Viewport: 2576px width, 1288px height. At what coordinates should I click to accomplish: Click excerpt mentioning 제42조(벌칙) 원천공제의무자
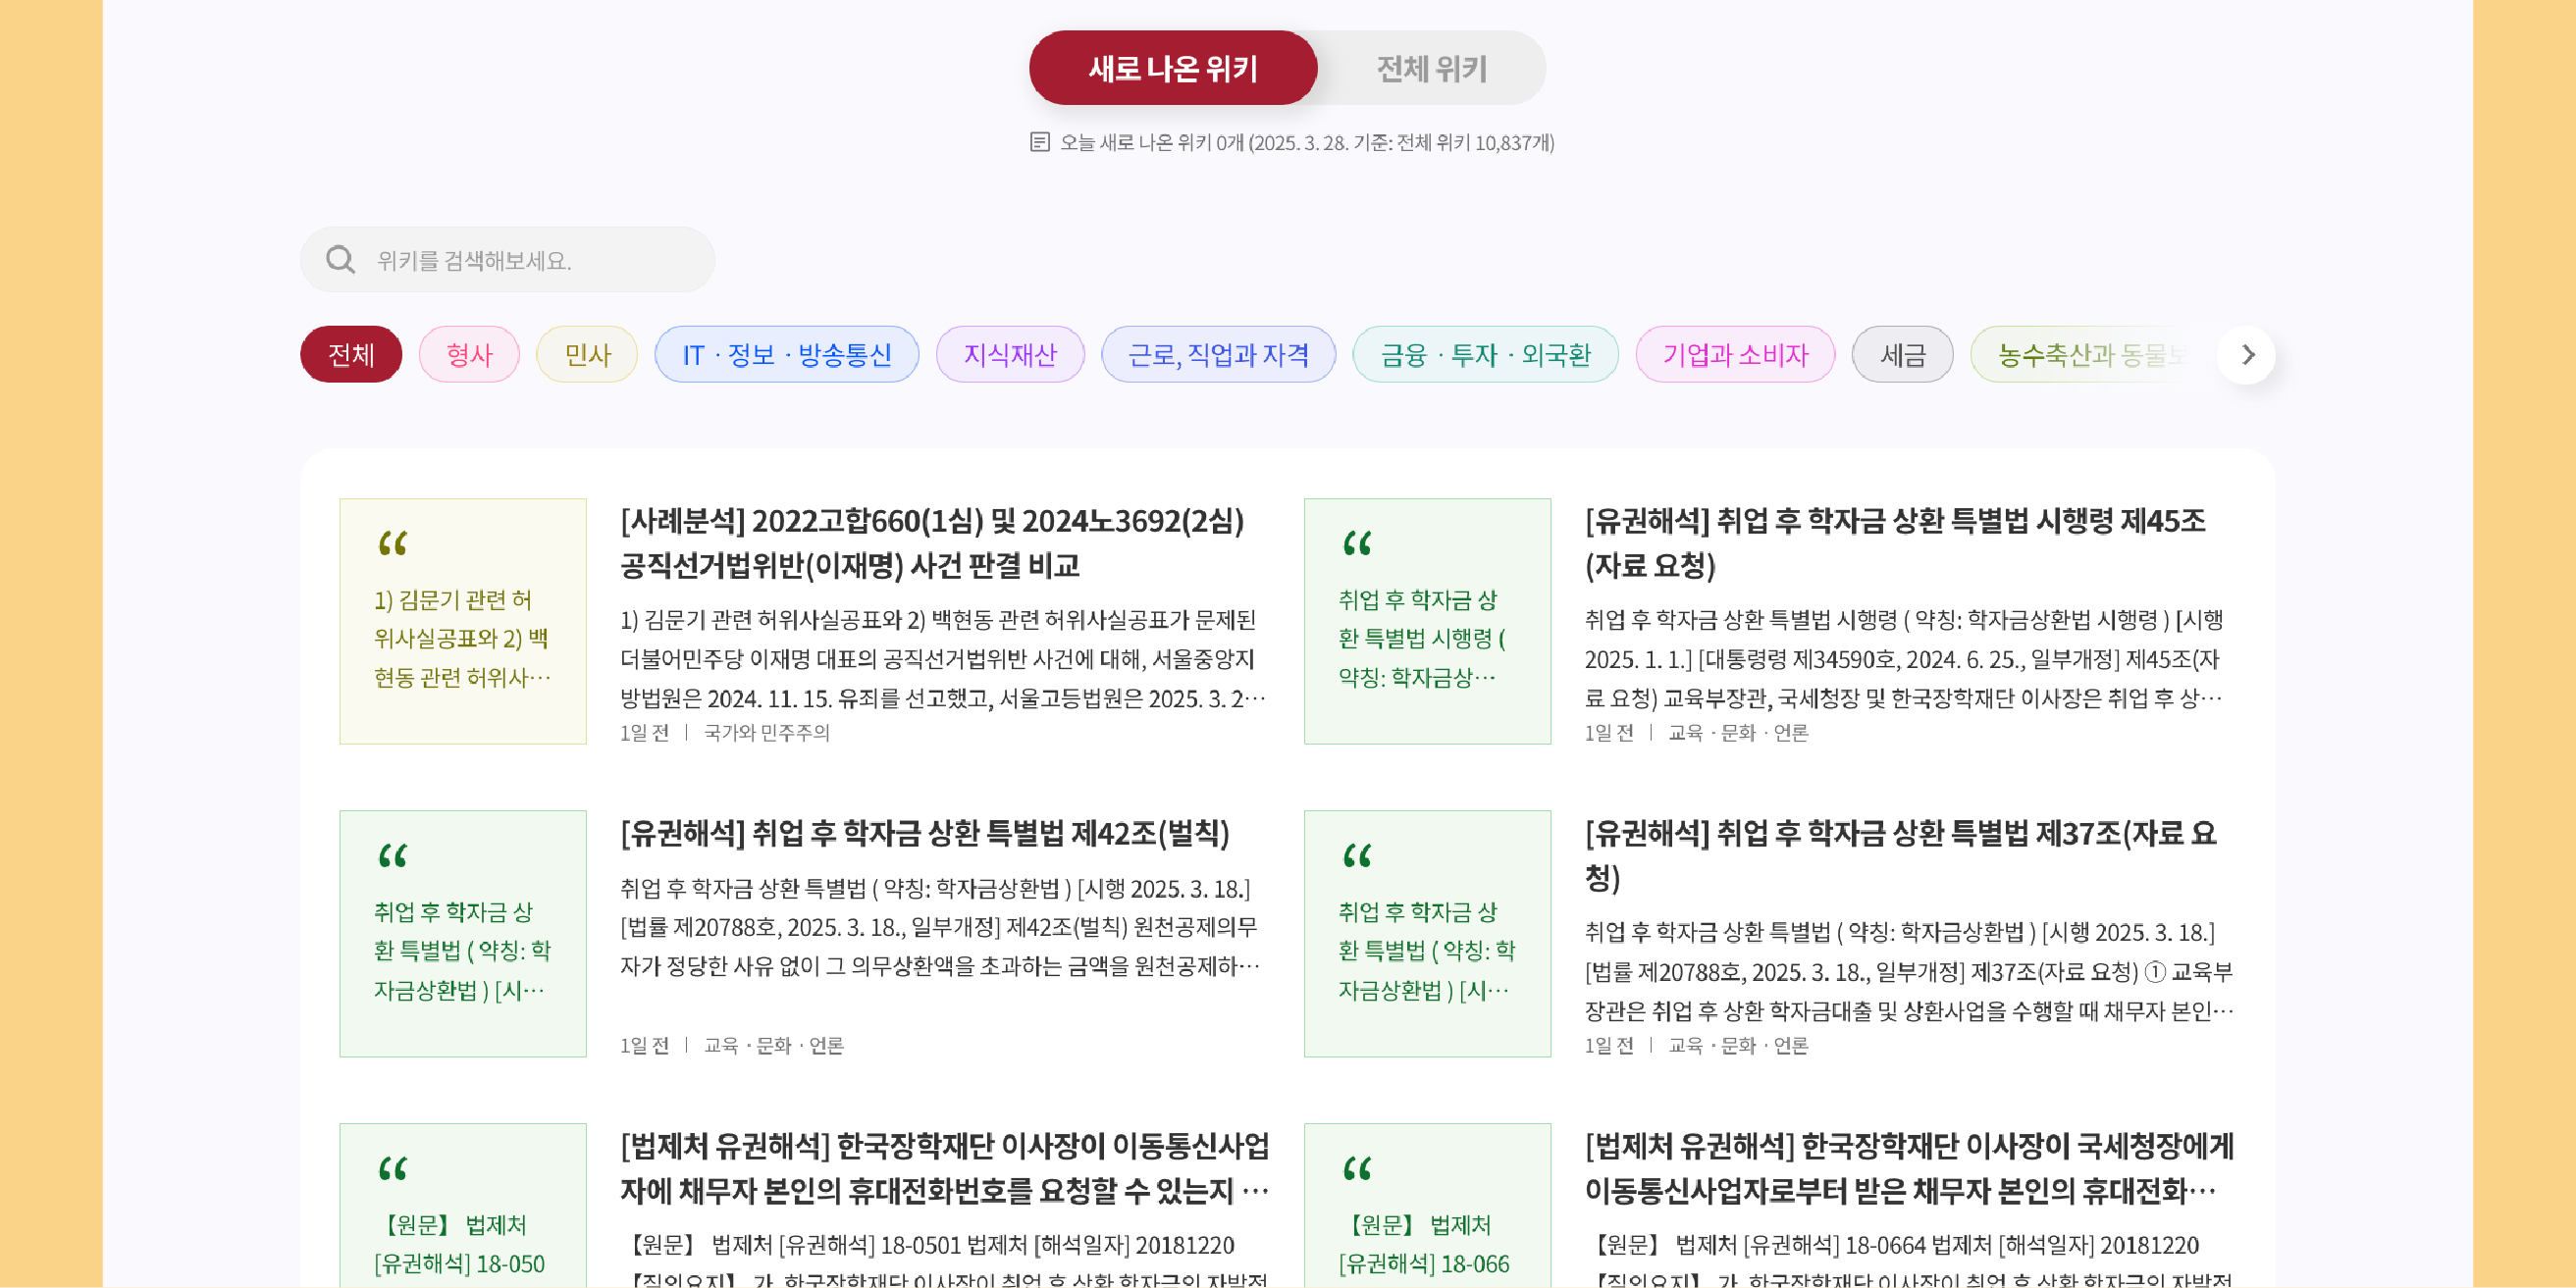point(940,927)
